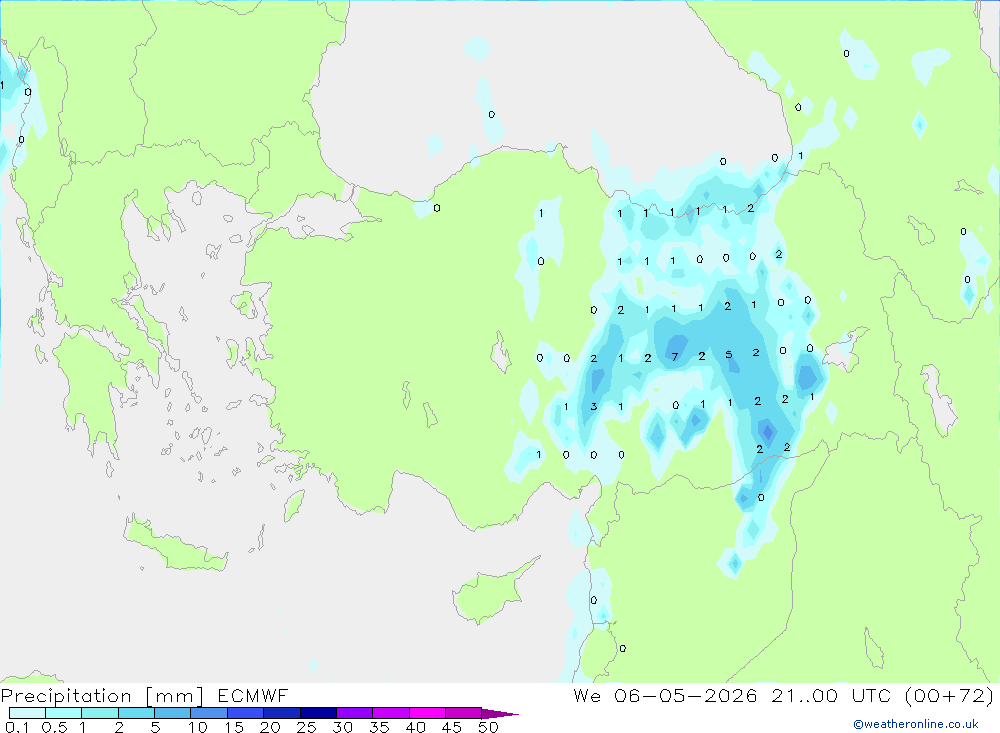The image size is (1000, 733).
Task: Click the legend label '10'
Action: click(x=197, y=727)
